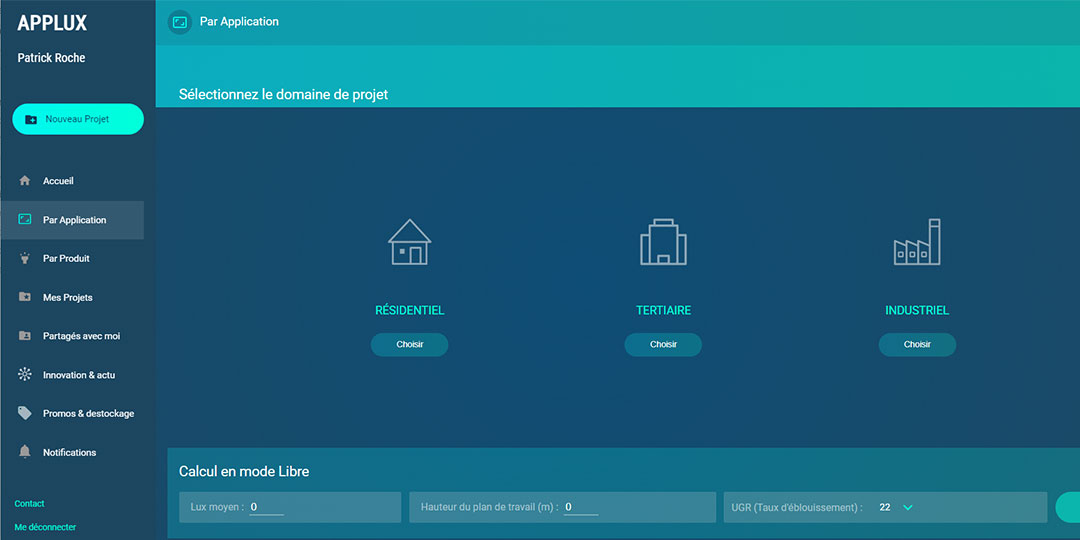This screenshot has height=540, width=1080.
Task: Click the RÉSIDENTIEL label
Action: [x=409, y=311]
